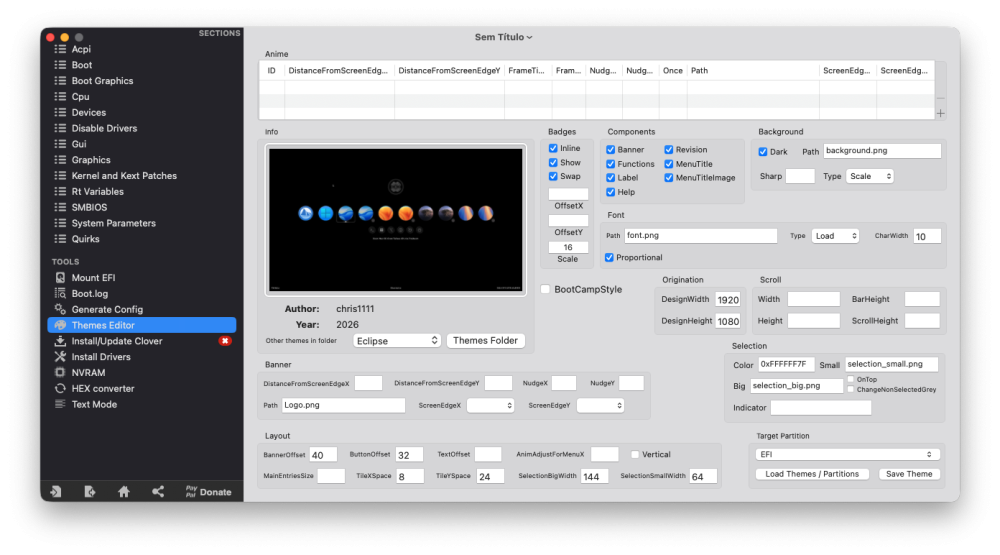Open the Banner ScreenEdgeY dropdown
The width and height of the screenshot is (1000, 555).
(599, 405)
